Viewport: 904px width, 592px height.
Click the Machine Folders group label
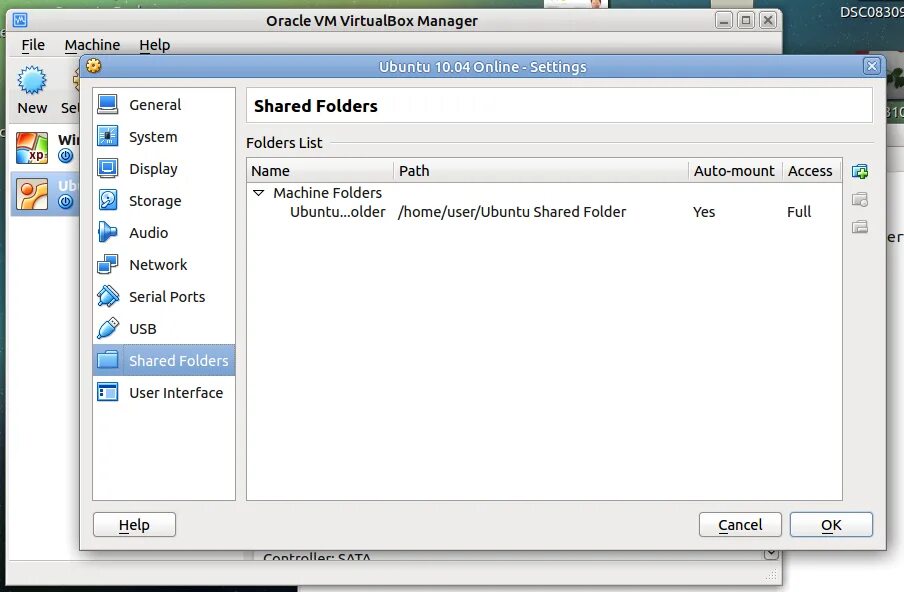(x=327, y=193)
